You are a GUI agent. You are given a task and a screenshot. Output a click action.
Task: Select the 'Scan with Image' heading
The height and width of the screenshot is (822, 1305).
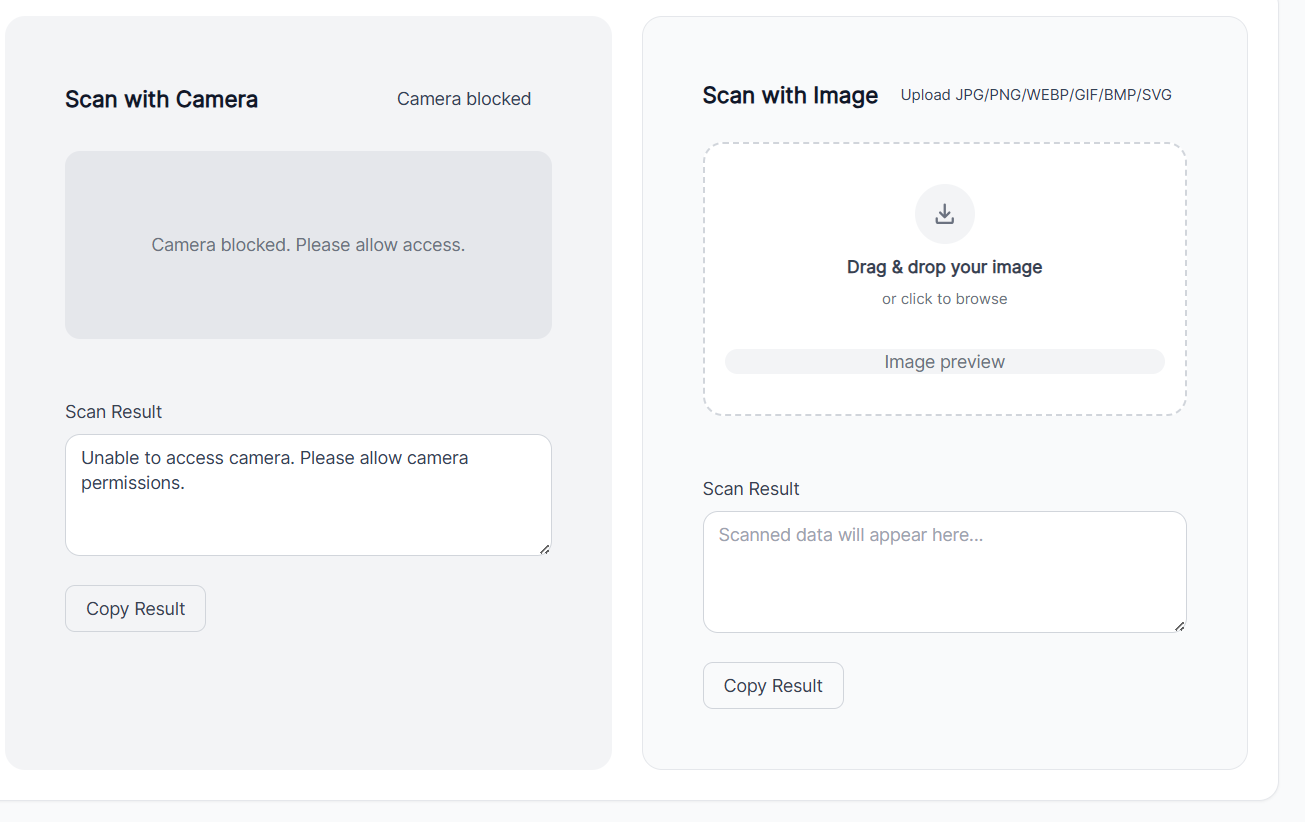[790, 95]
